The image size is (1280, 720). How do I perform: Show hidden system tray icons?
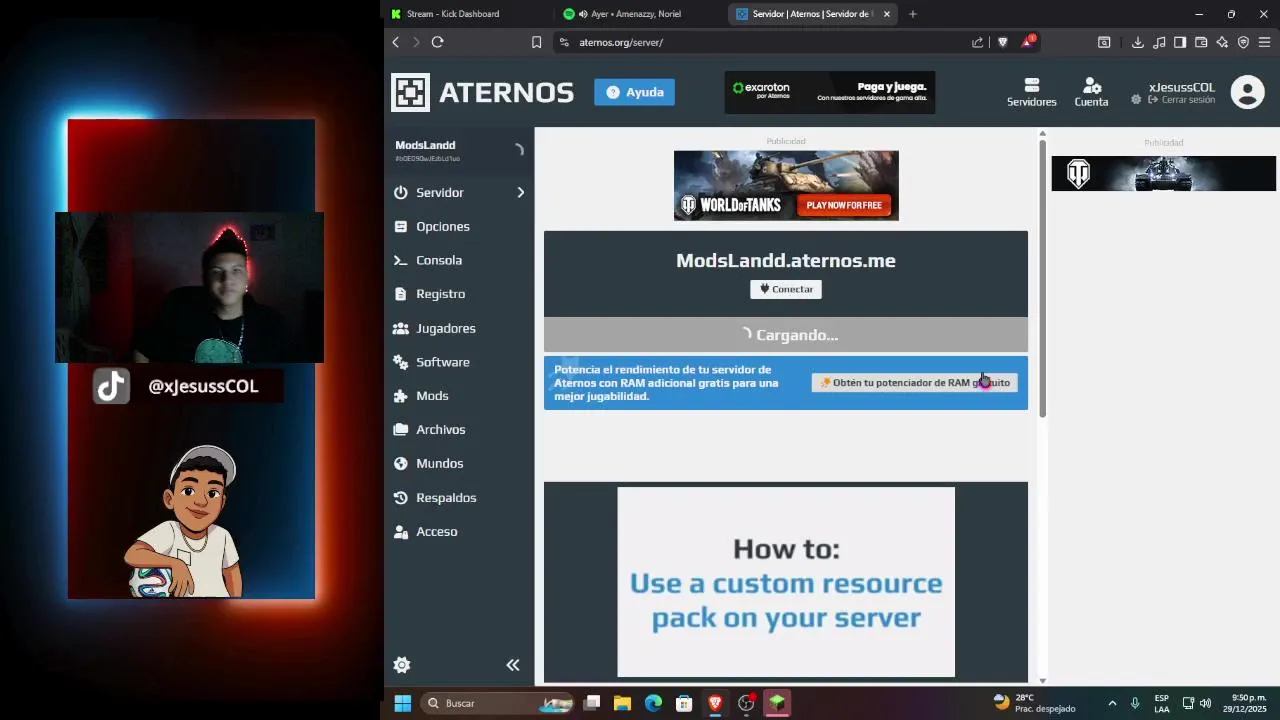(1112, 703)
